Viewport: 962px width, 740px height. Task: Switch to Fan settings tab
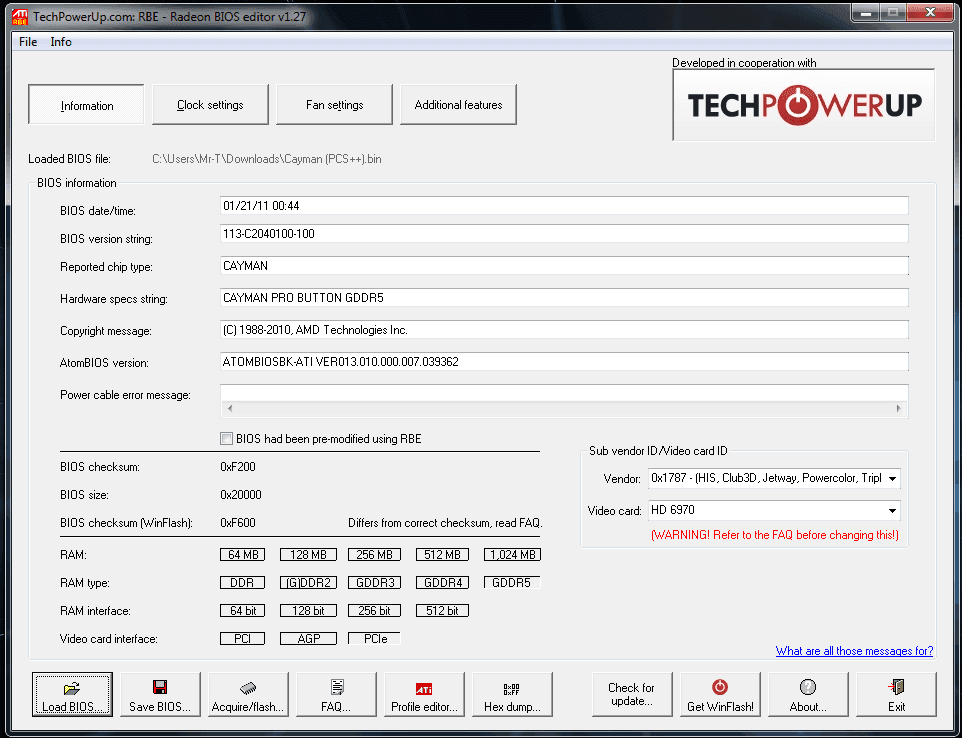(x=334, y=105)
